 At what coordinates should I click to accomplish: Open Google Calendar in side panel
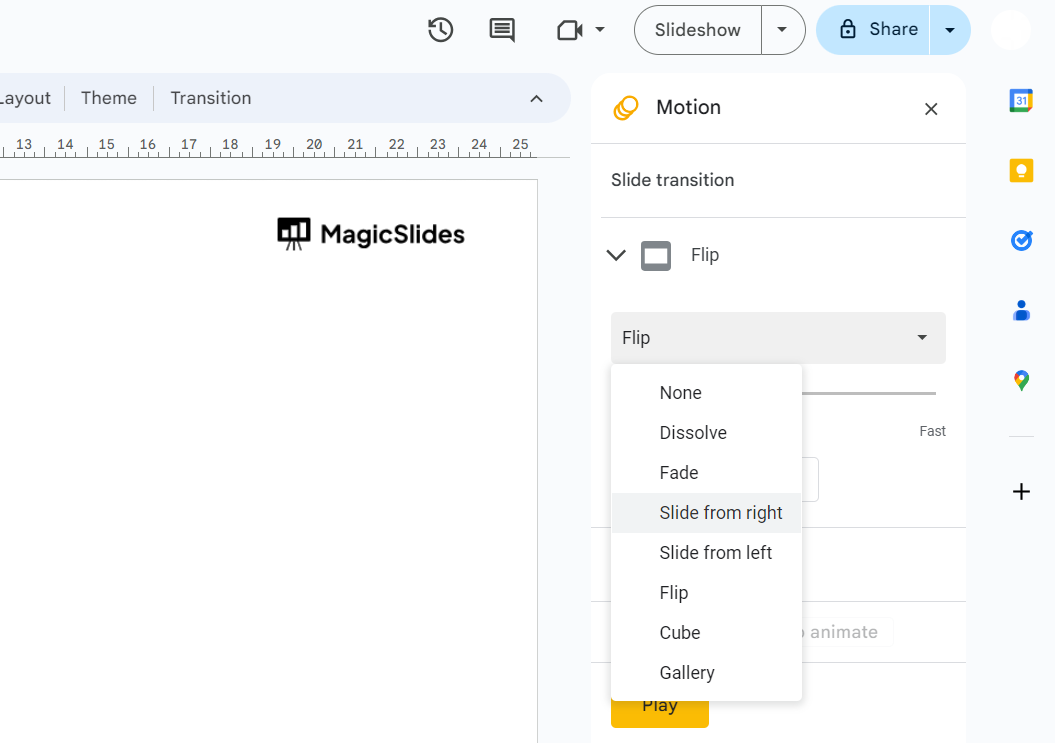point(1021,100)
